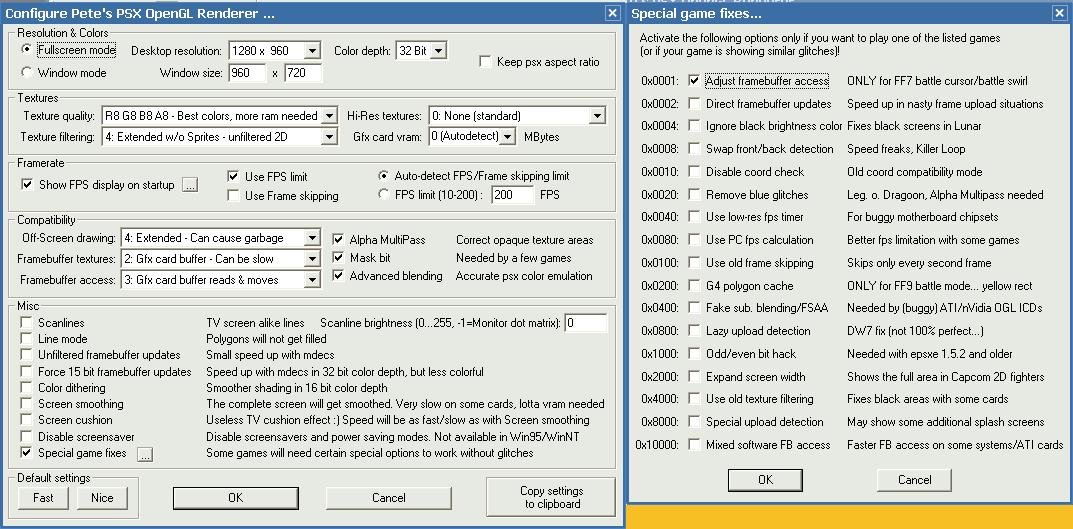
Task: Enable Fake sub. blending/FSAA
Action: point(694,308)
